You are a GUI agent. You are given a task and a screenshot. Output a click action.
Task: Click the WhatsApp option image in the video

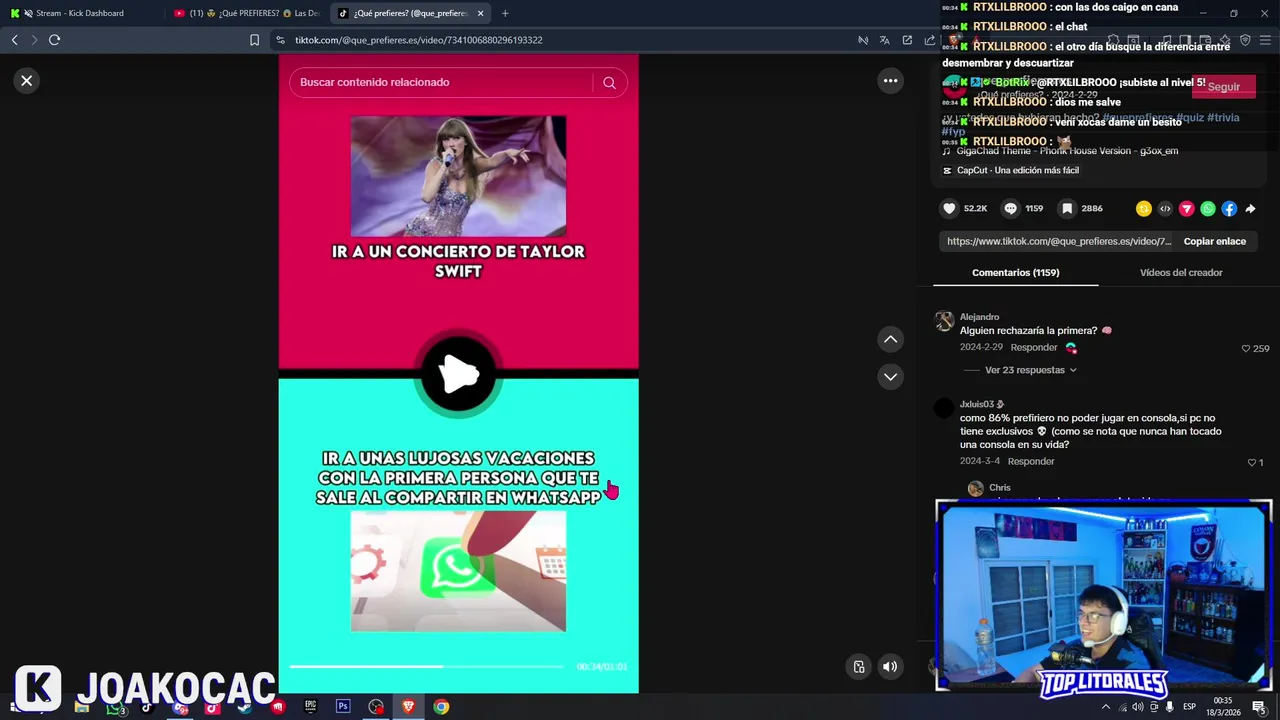click(458, 571)
